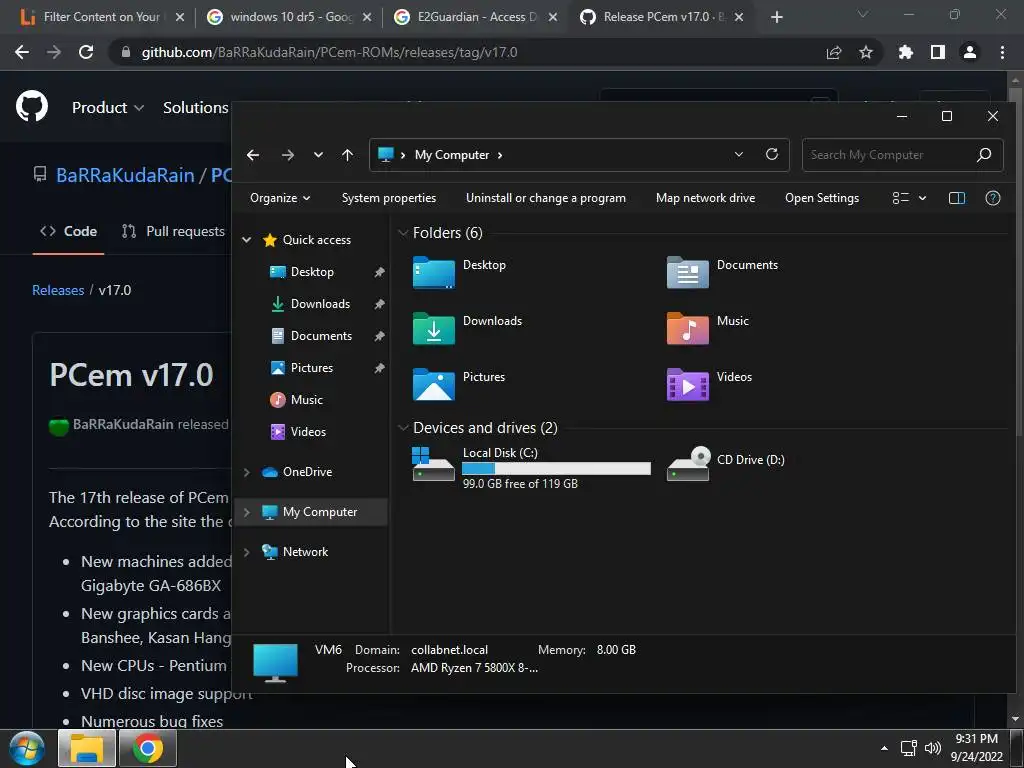Screen dimensions: 1024x768
Task: Open a new Chrome tab
Action: [776, 17]
